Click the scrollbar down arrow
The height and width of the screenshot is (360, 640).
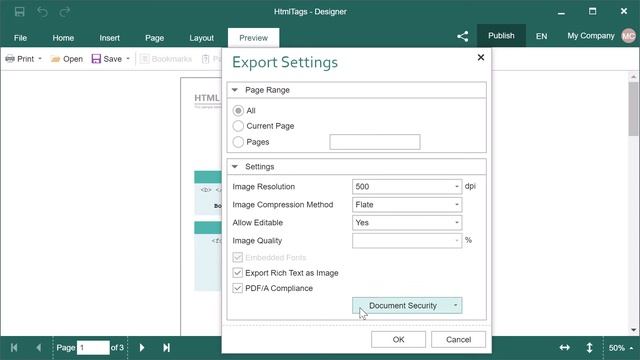[633, 330]
